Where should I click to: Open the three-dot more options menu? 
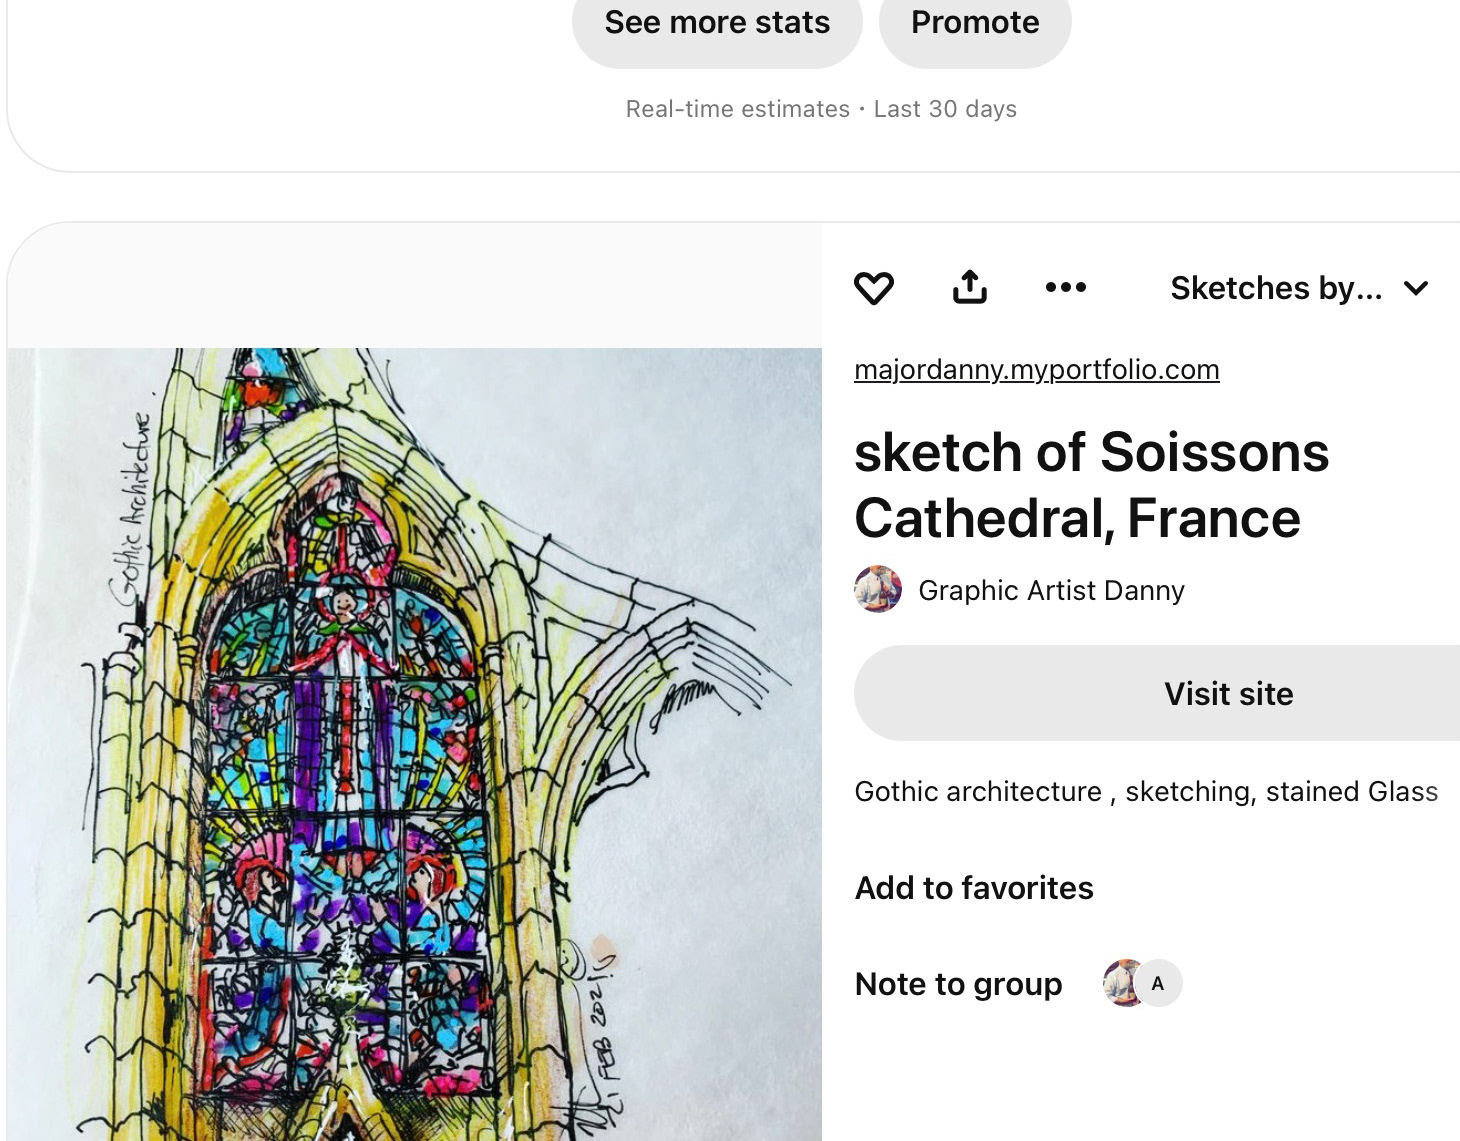coord(1065,287)
